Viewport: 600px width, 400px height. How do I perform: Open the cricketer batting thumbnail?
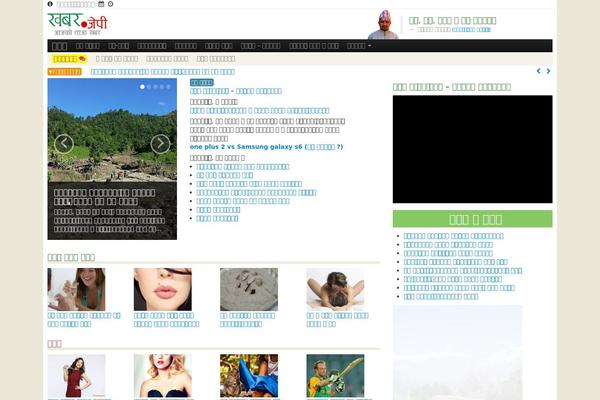pyautogui.click(x=336, y=376)
